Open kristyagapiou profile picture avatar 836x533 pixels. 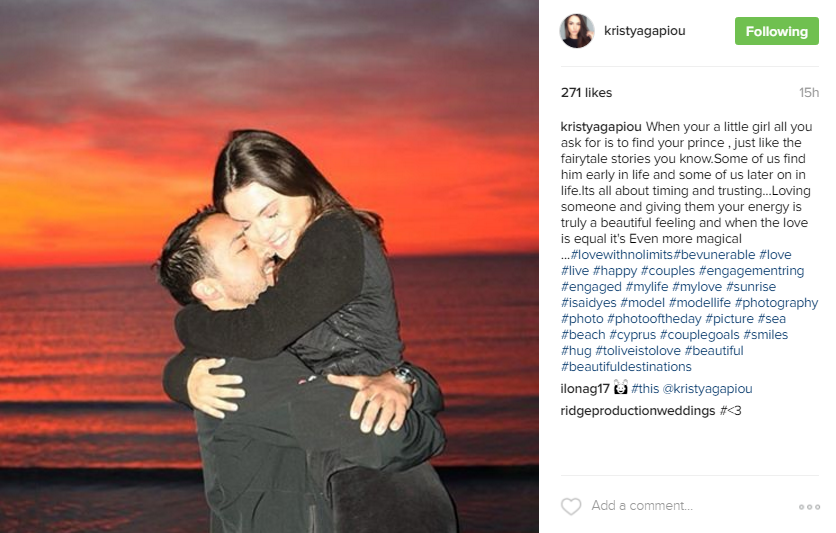[576, 31]
